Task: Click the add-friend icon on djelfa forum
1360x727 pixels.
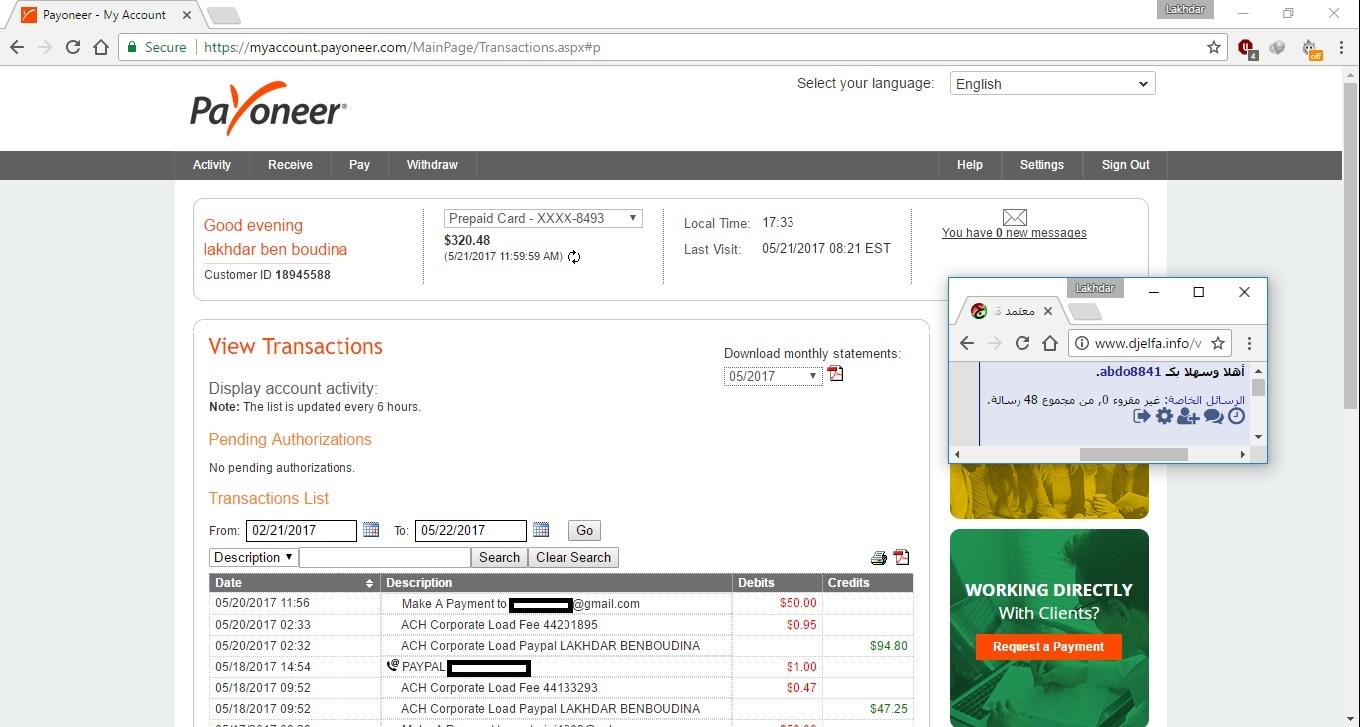Action: pos(1188,416)
